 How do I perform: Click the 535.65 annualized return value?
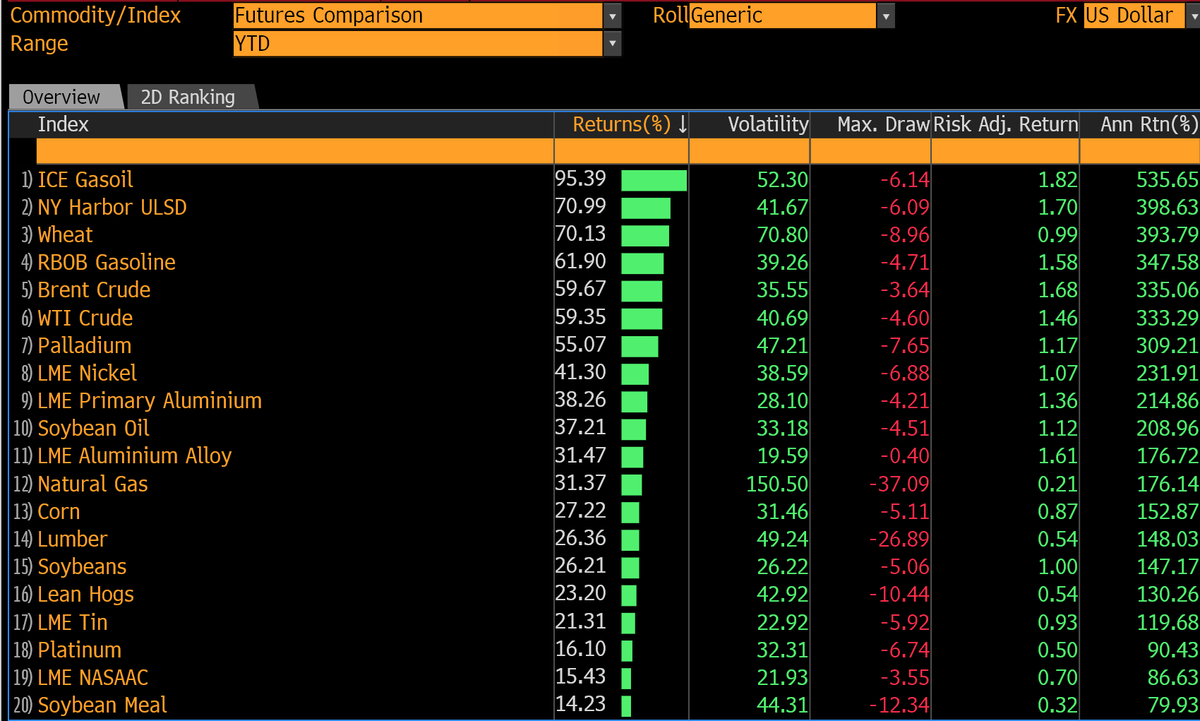pos(1167,180)
